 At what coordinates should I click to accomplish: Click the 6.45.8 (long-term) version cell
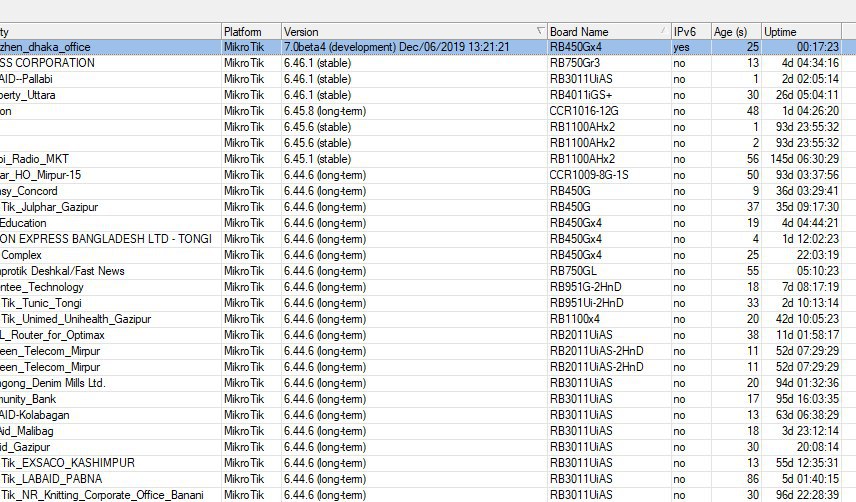[414, 111]
